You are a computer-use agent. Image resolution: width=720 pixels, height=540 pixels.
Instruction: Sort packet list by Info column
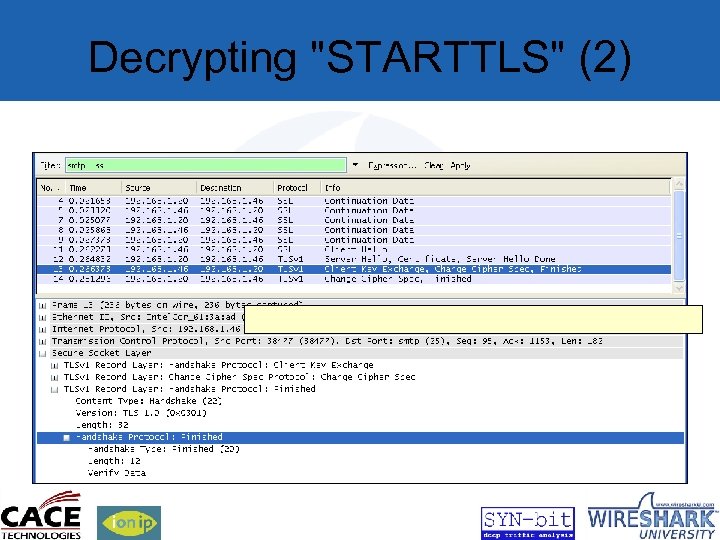495,188
